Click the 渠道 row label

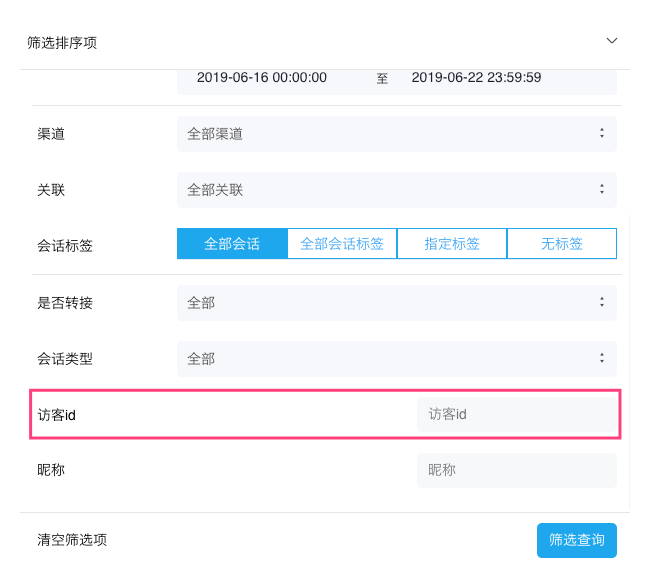point(51,134)
